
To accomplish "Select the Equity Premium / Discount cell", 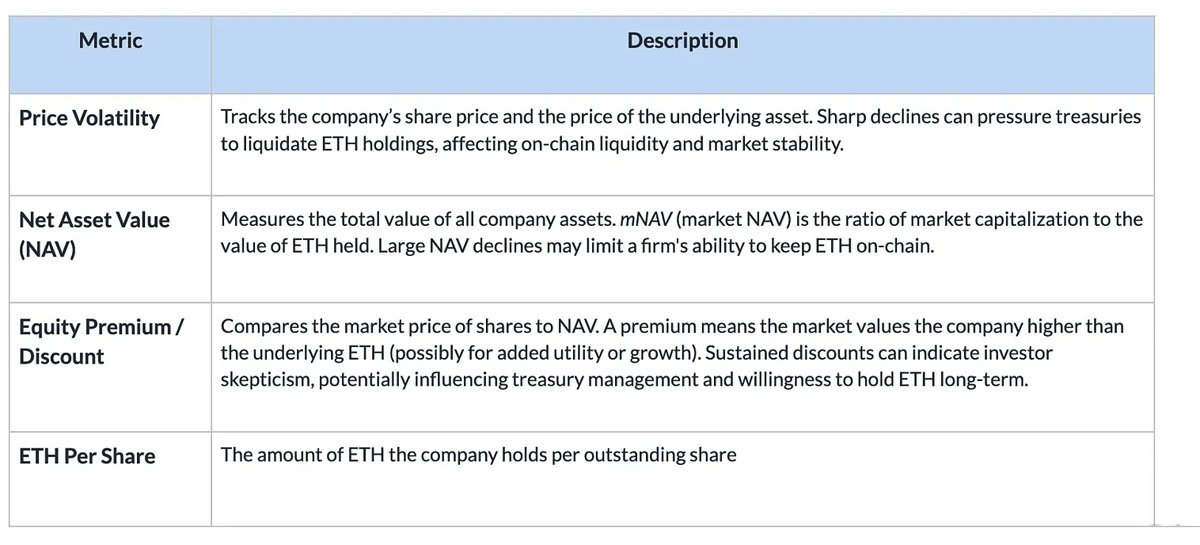I will (100, 341).
